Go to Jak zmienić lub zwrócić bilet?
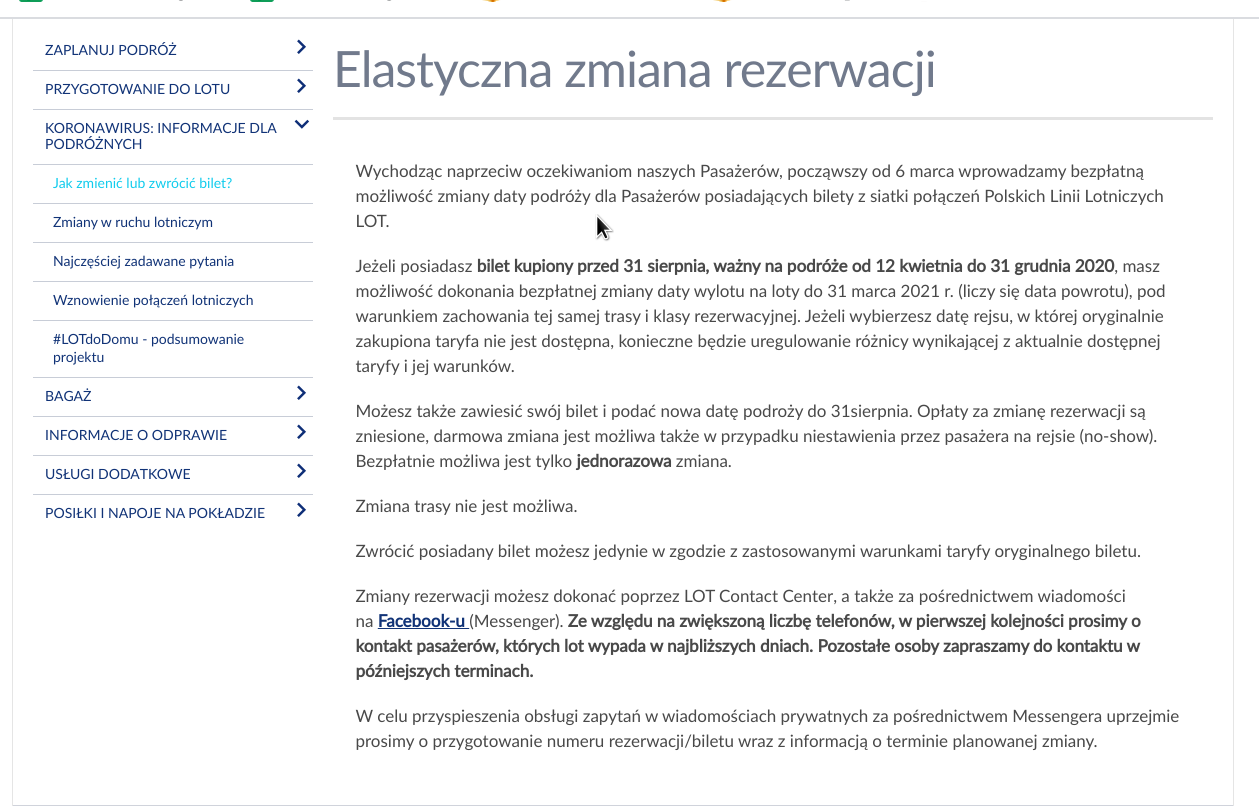 (x=142, y=184)
